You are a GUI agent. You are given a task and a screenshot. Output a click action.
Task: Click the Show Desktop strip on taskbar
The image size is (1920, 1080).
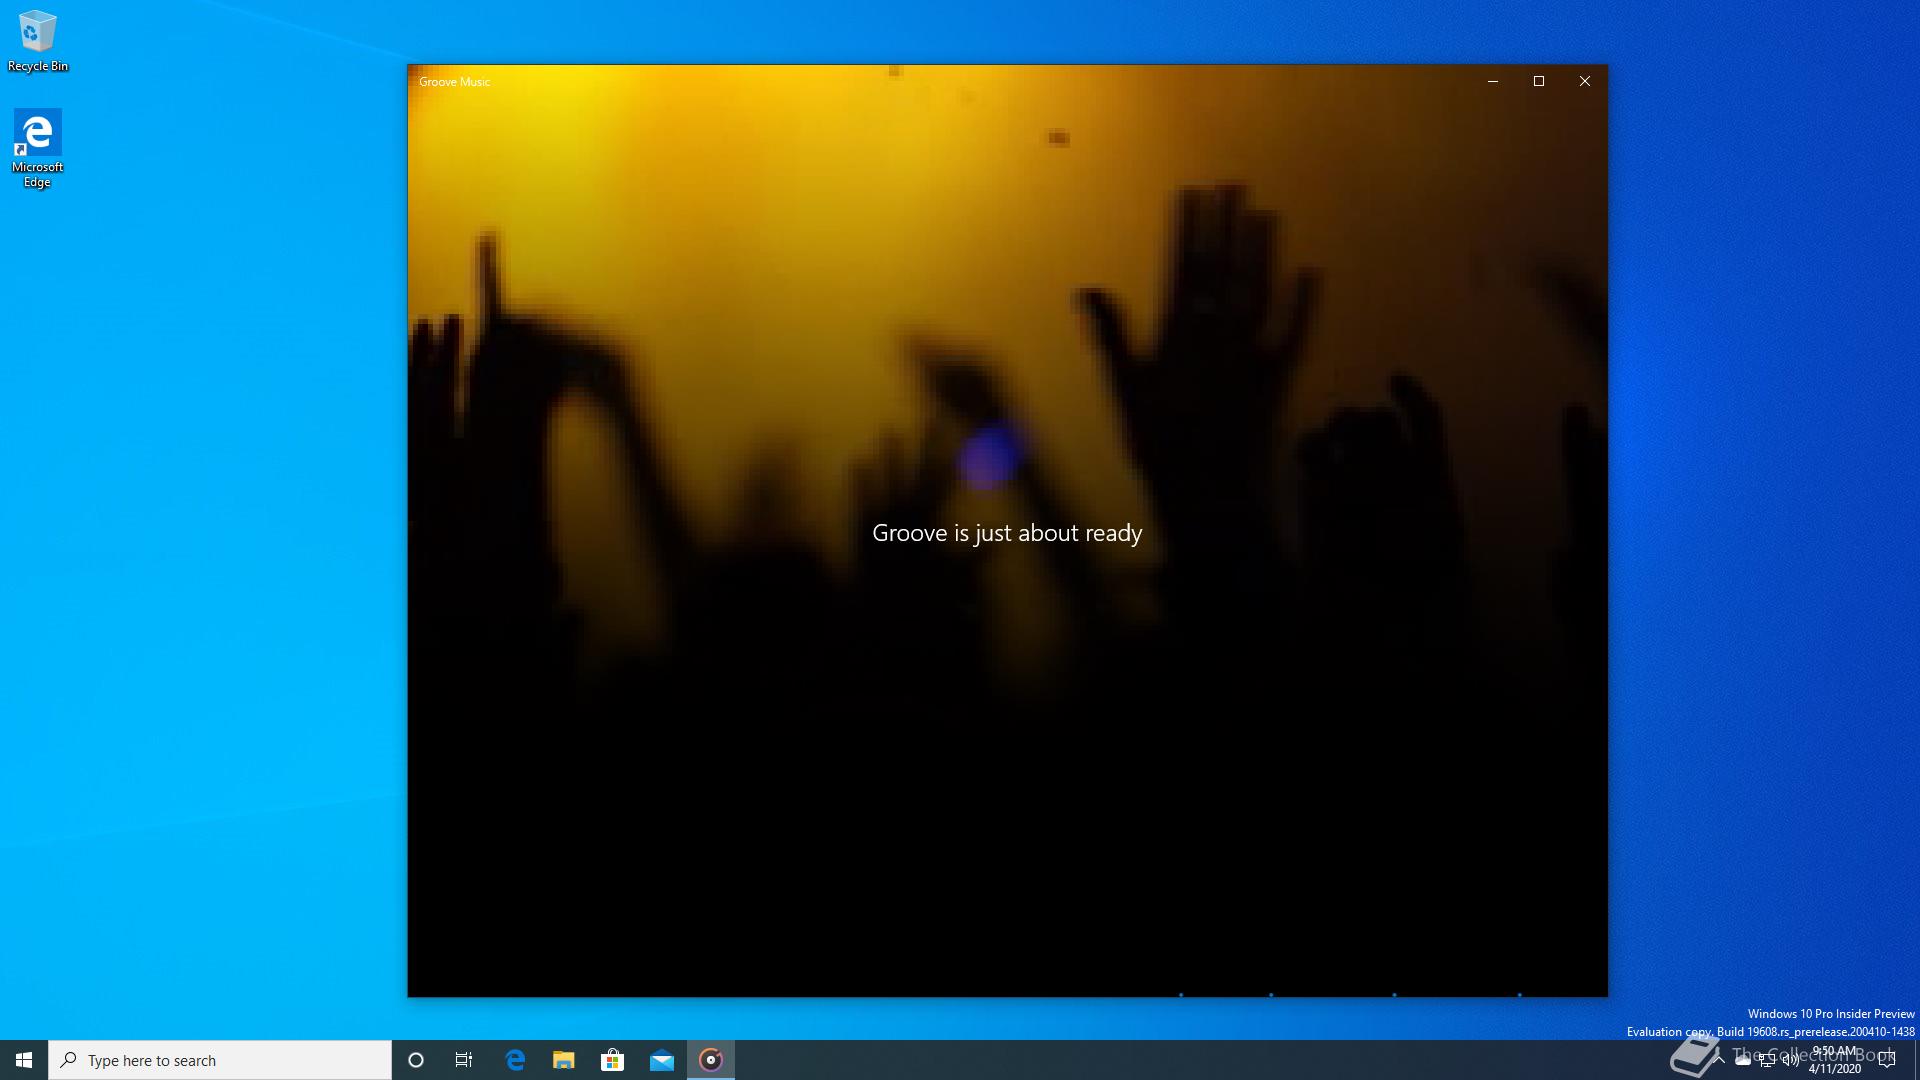pyautogui.click(x=1916, y=1060)
